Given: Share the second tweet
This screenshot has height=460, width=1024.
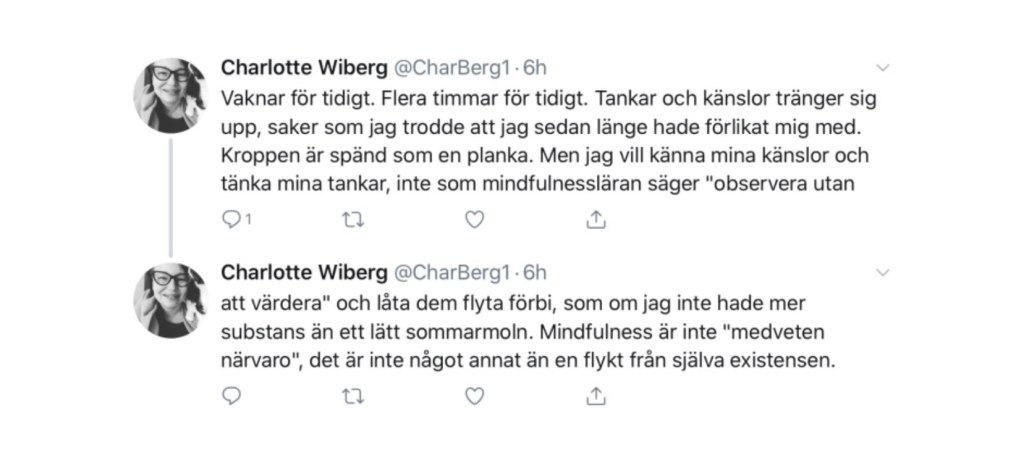Looking at the screenshot, I should coord(595,397).
